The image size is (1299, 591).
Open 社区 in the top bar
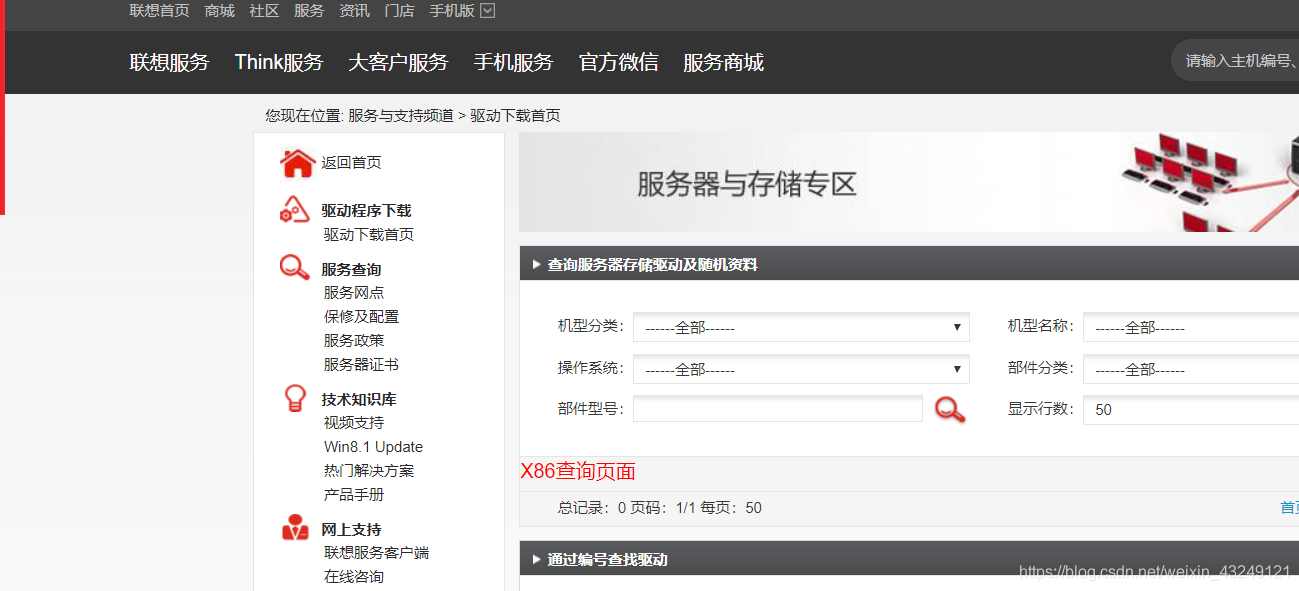click(x=264, y=11)
